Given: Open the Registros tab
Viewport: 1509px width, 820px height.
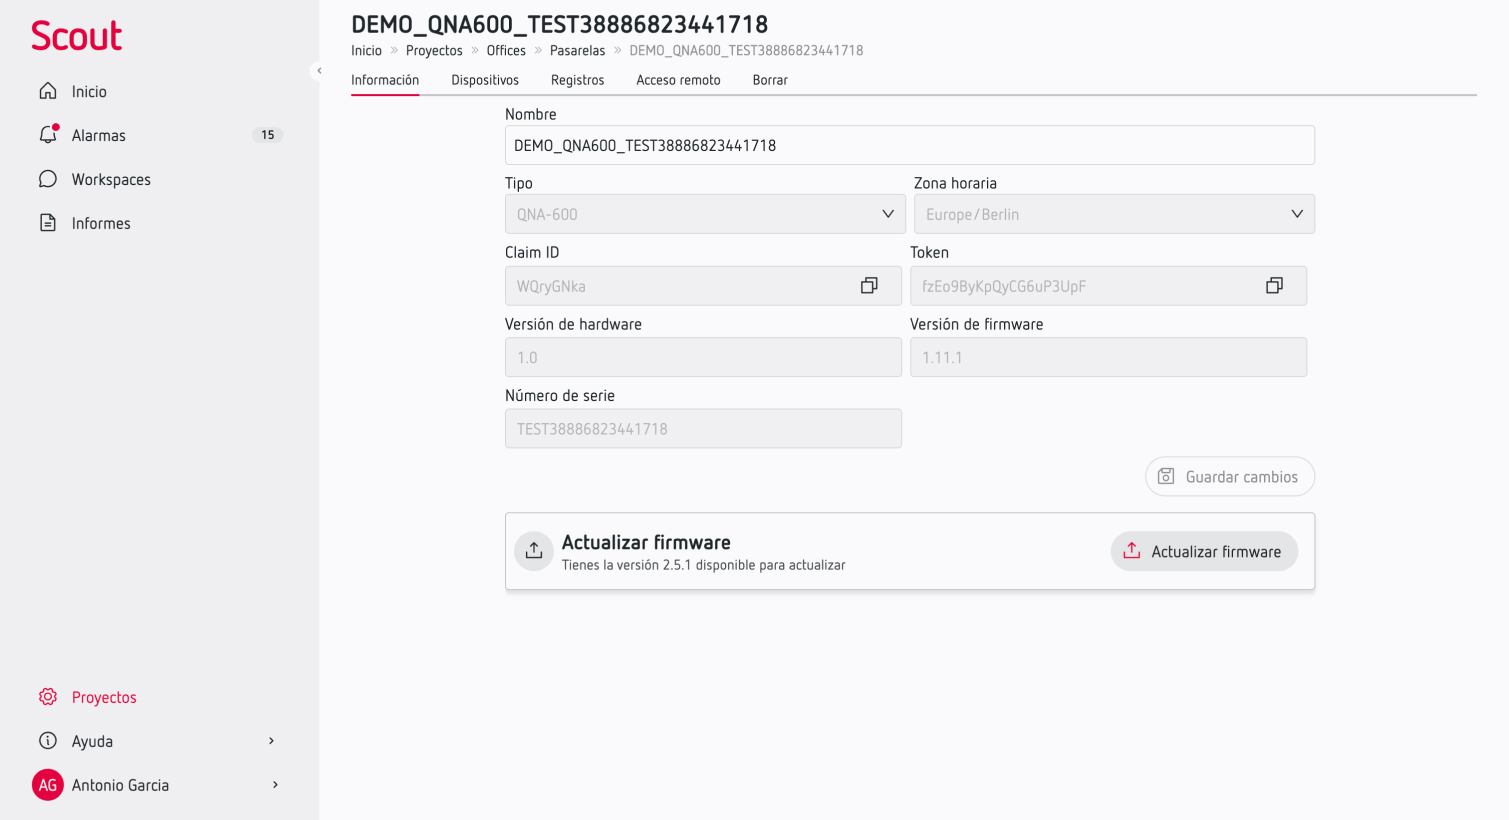Looking at the screenshot, I should [x=577, y=80].
